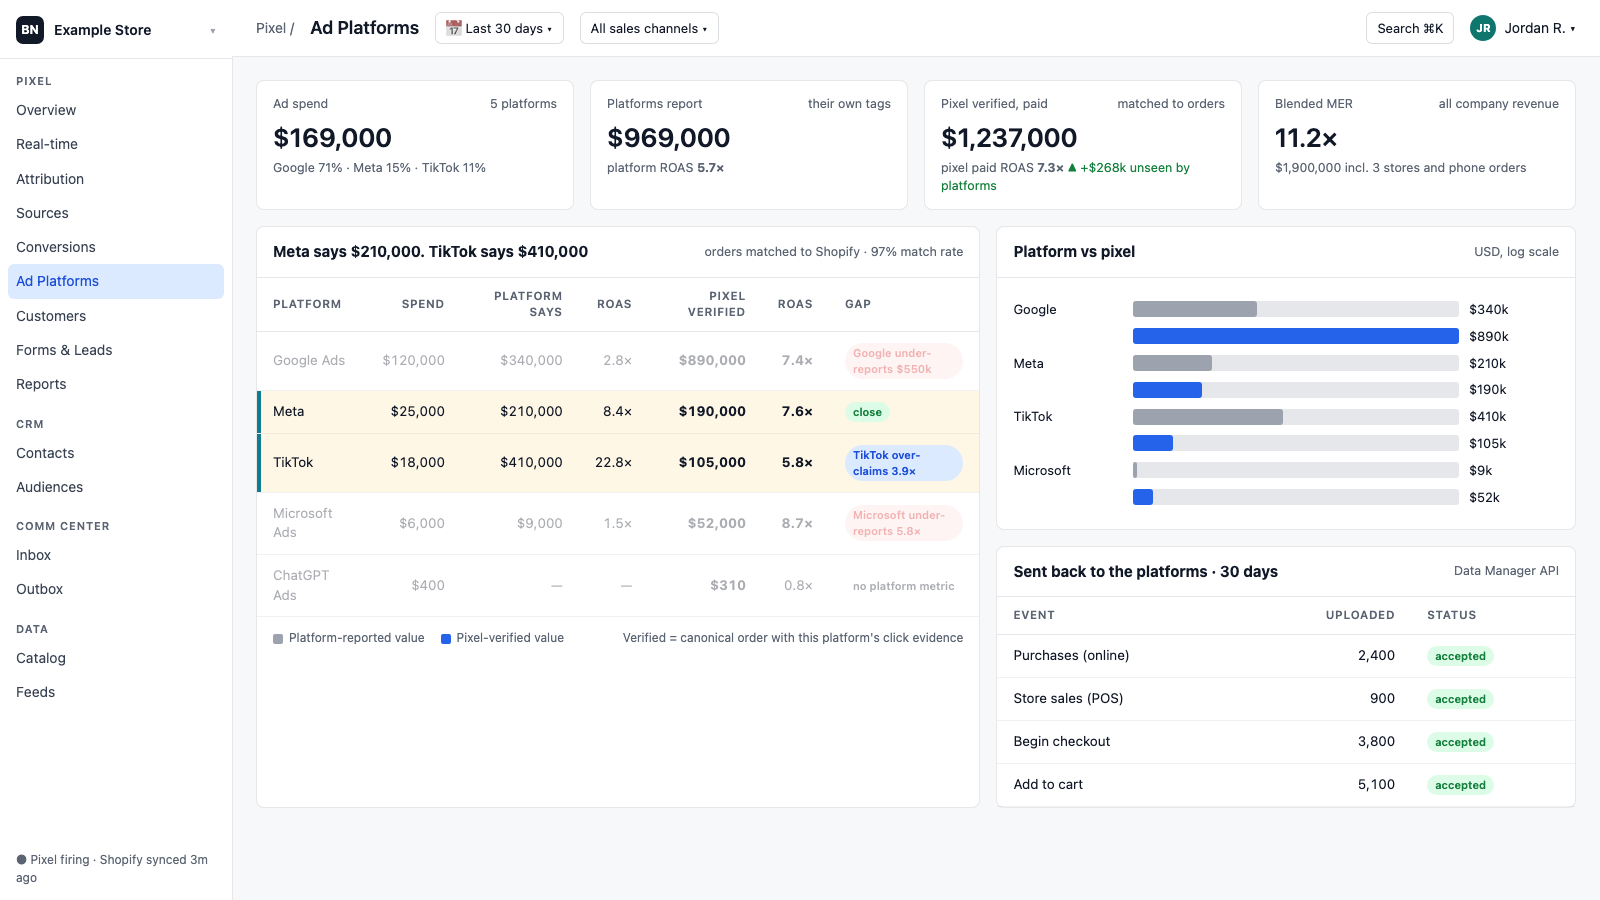Open Customers in the sidebar

[116, 316]
